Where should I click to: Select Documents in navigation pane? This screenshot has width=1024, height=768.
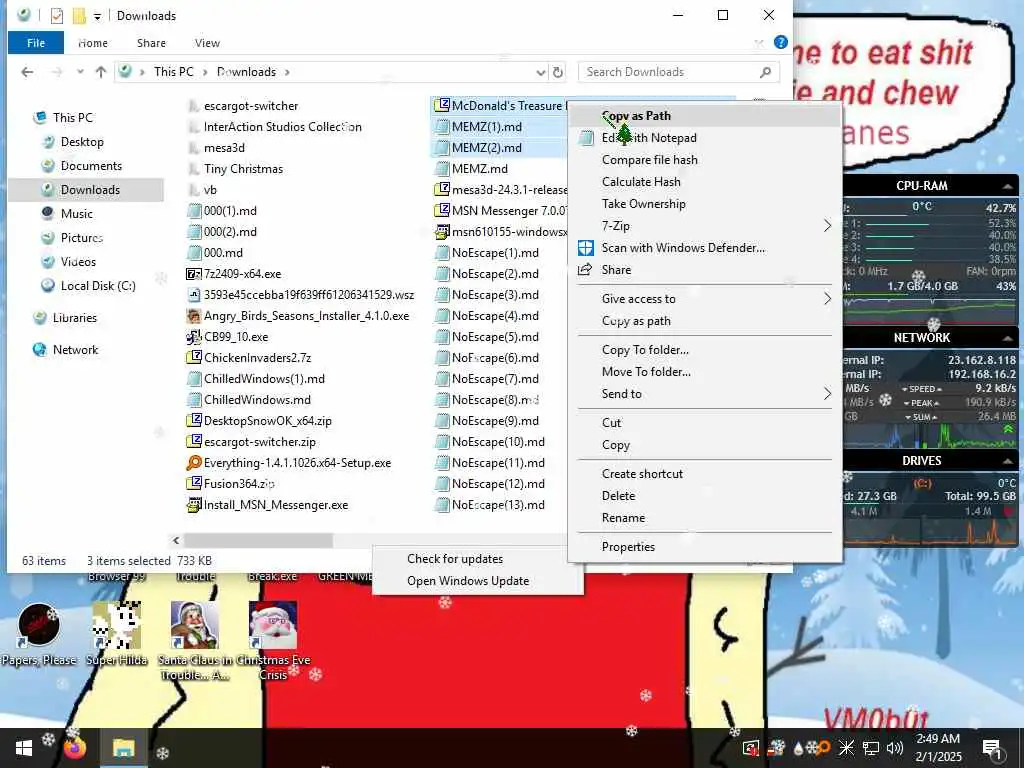click(x=91, y=166)
